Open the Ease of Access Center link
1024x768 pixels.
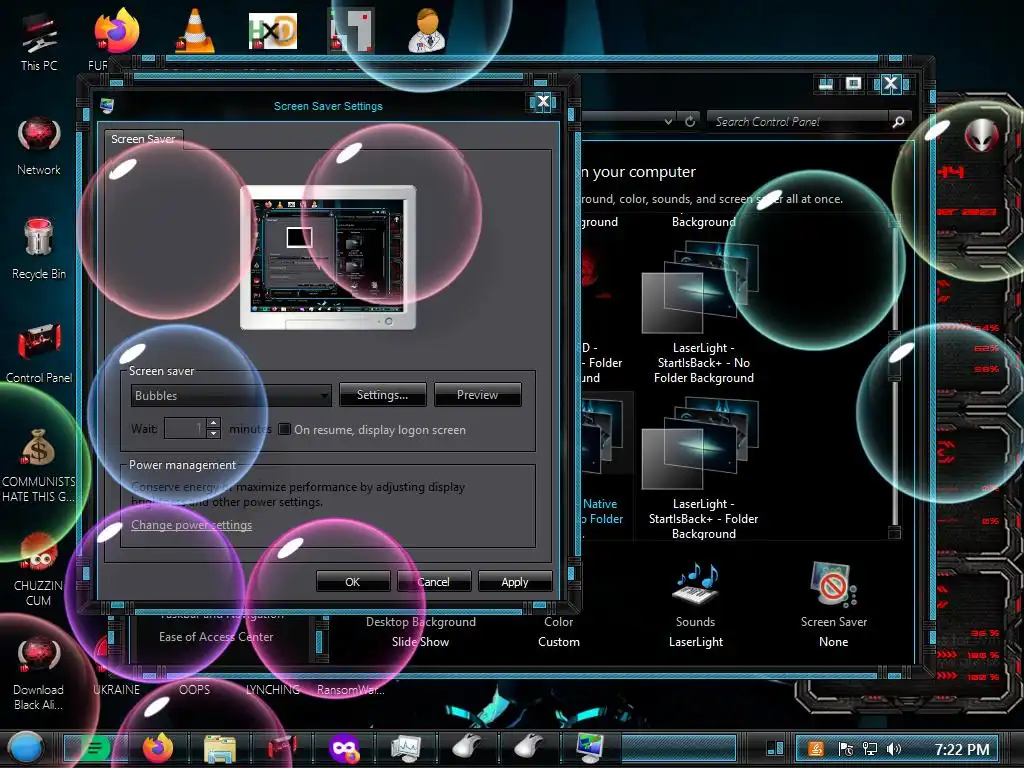point(216,637)
